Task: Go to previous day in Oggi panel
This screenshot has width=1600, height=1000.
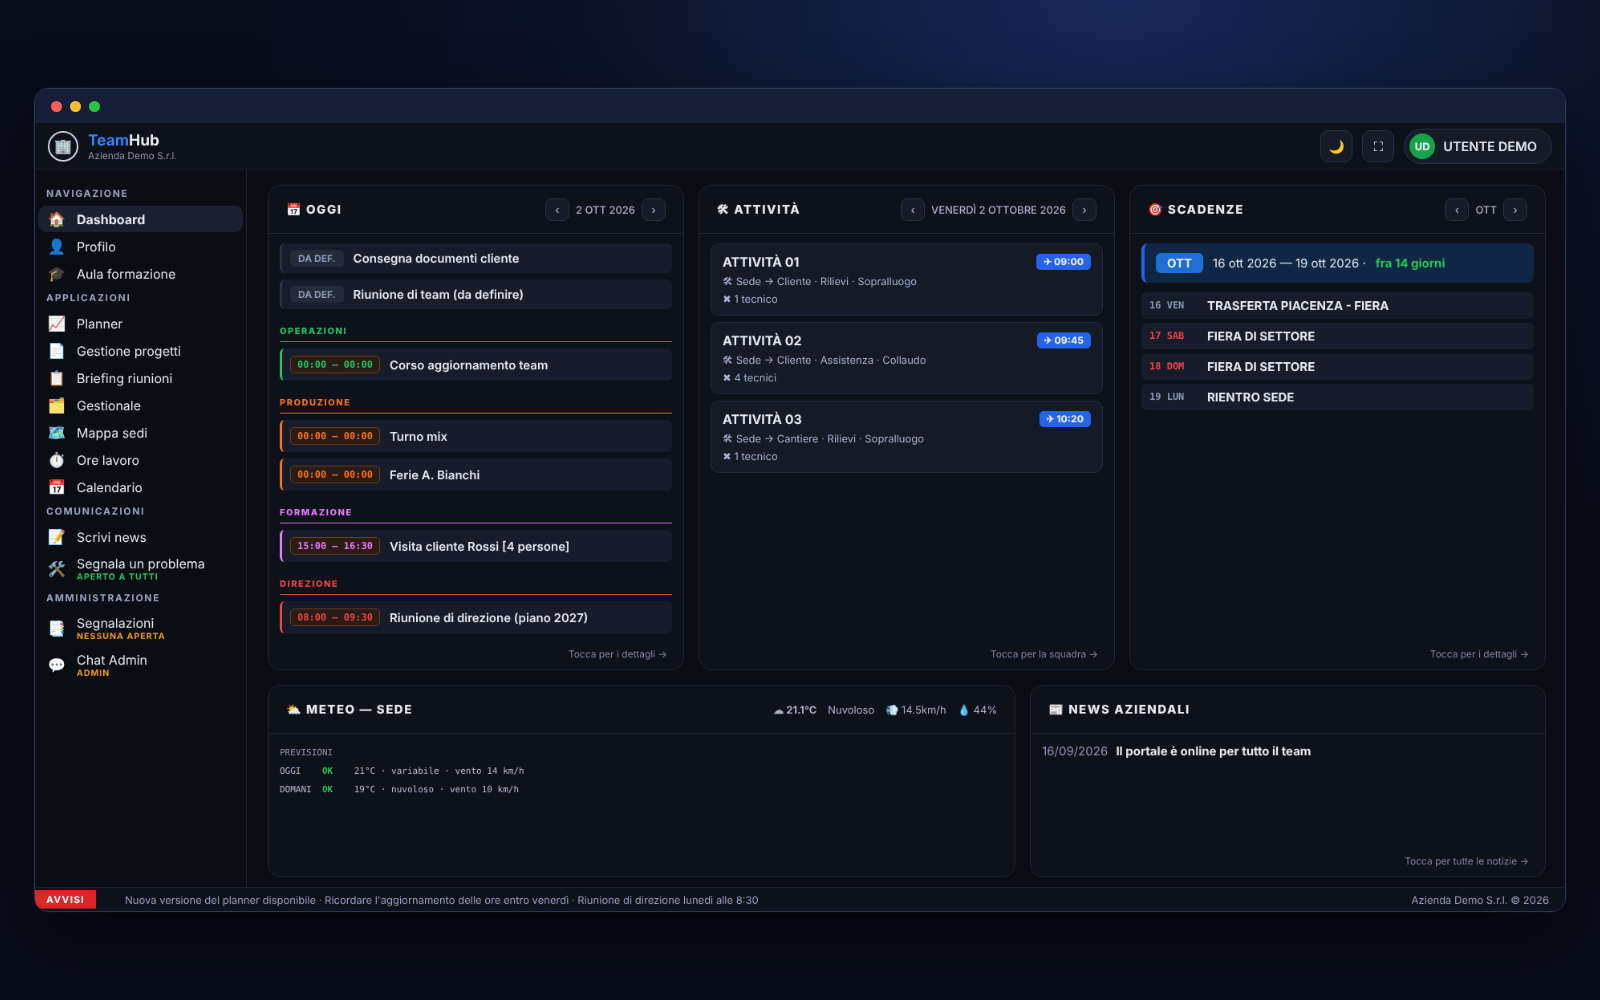Action: [557, 210]
